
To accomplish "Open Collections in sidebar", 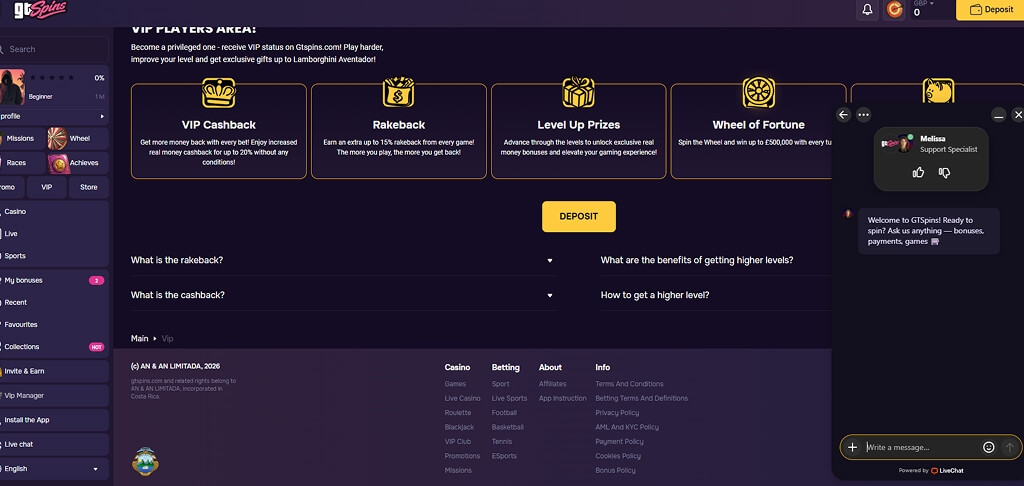I will click(54, 347).
